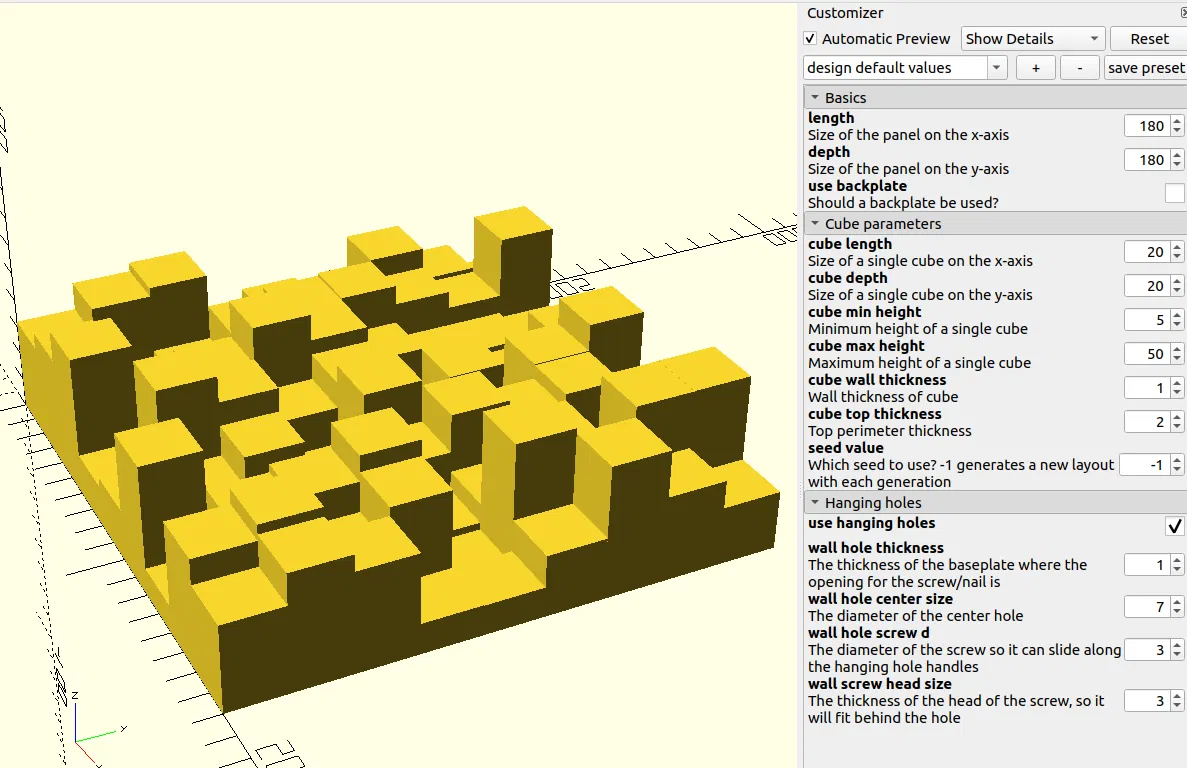Click the cube length value field

(1146, 252)
